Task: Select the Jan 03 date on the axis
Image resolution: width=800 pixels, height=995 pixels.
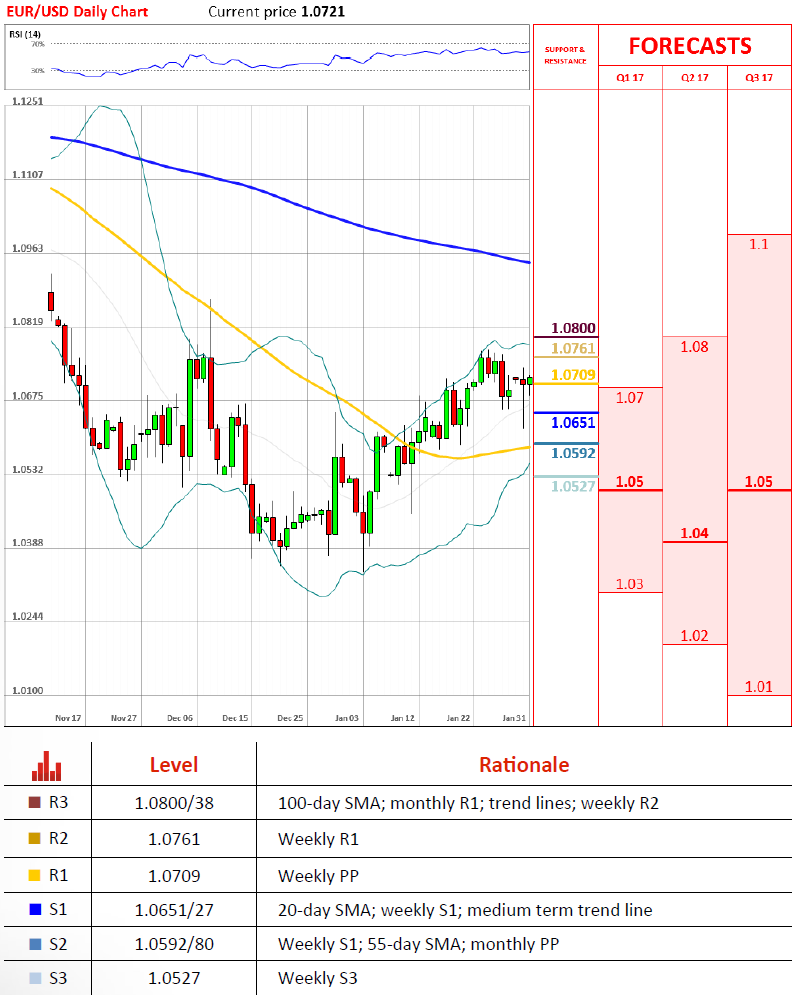Action: click(x=348, y=718)
